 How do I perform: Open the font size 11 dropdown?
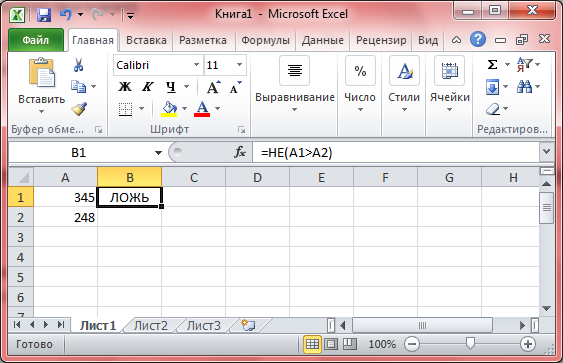point(239,65)
